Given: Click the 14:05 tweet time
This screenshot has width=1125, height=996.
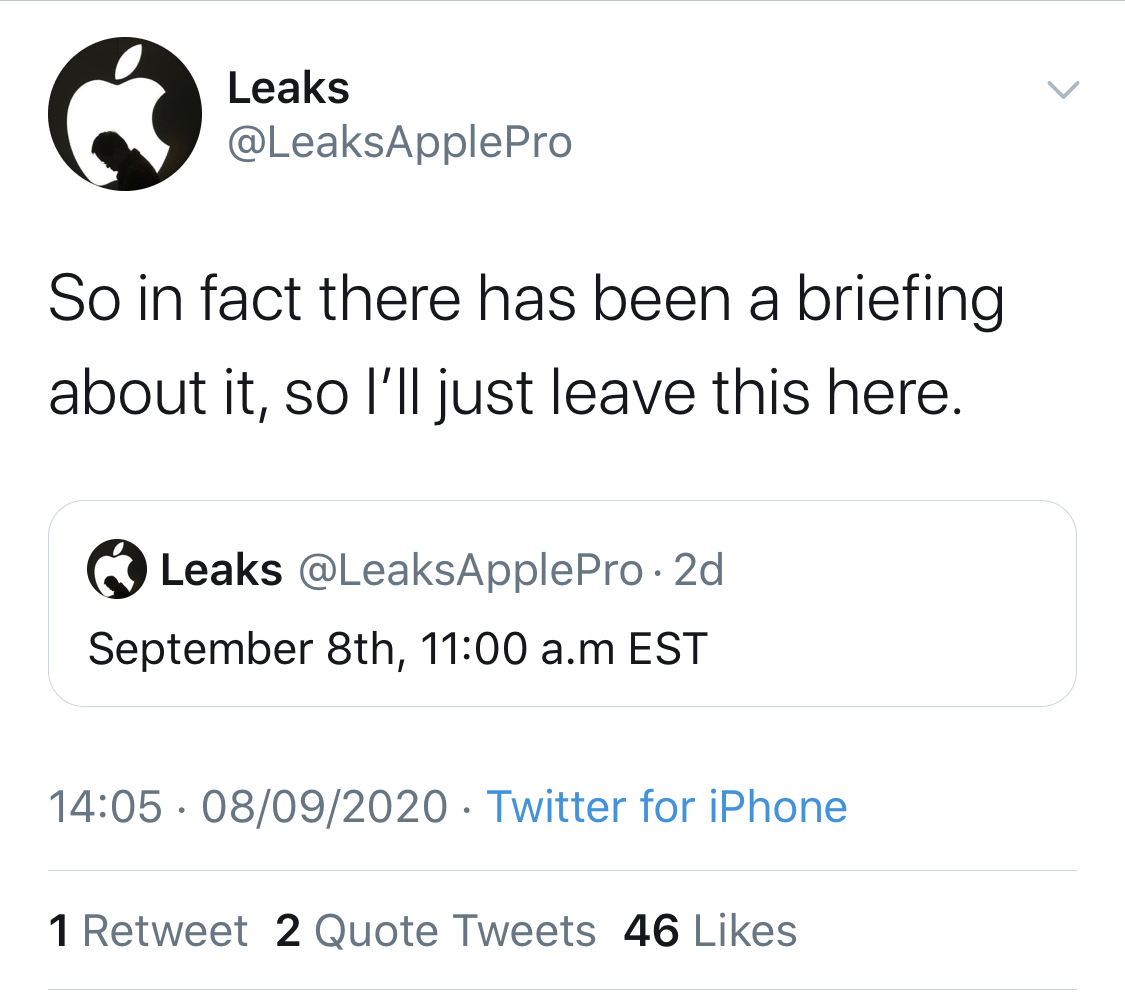Looking at the screenshot, I should (x=105, y=806).
